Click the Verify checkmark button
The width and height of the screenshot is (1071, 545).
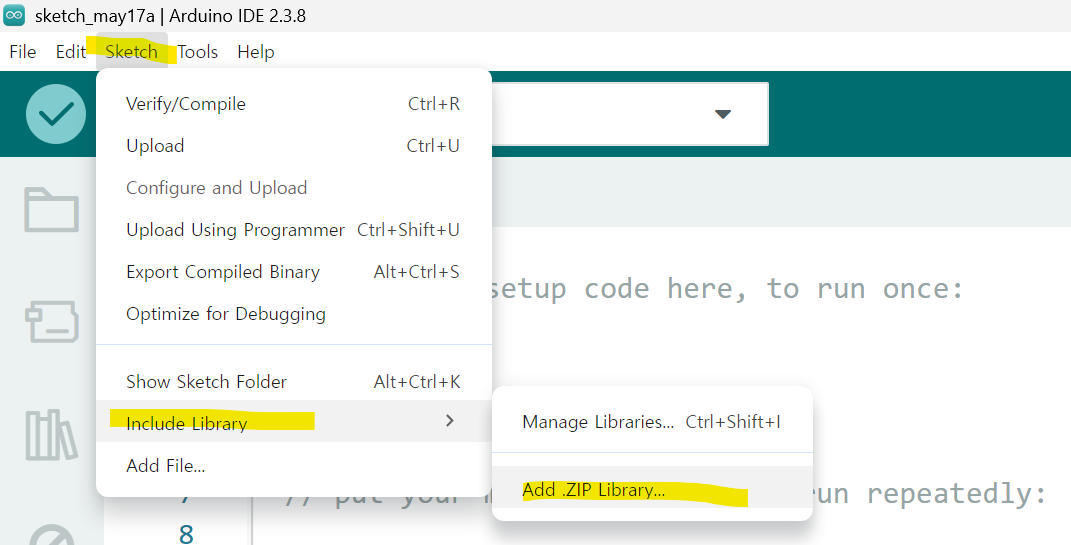tap(56, 114)
